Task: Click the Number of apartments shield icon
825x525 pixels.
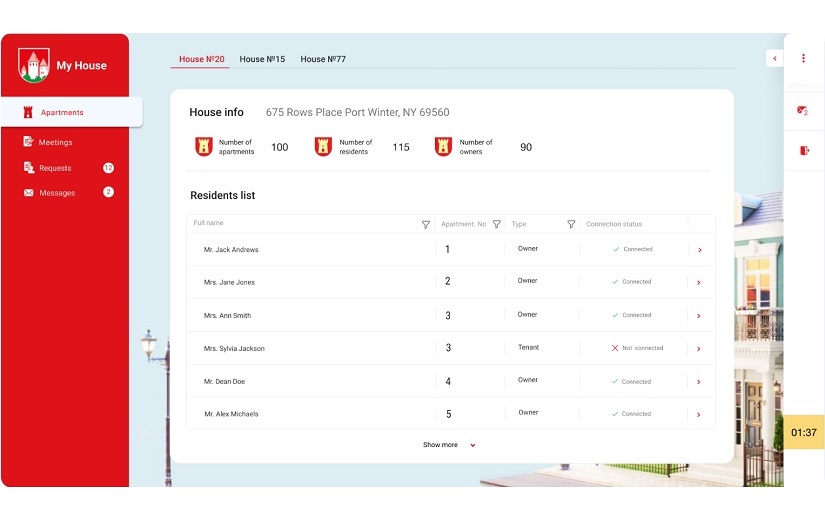Action: [x=204, y=147]
